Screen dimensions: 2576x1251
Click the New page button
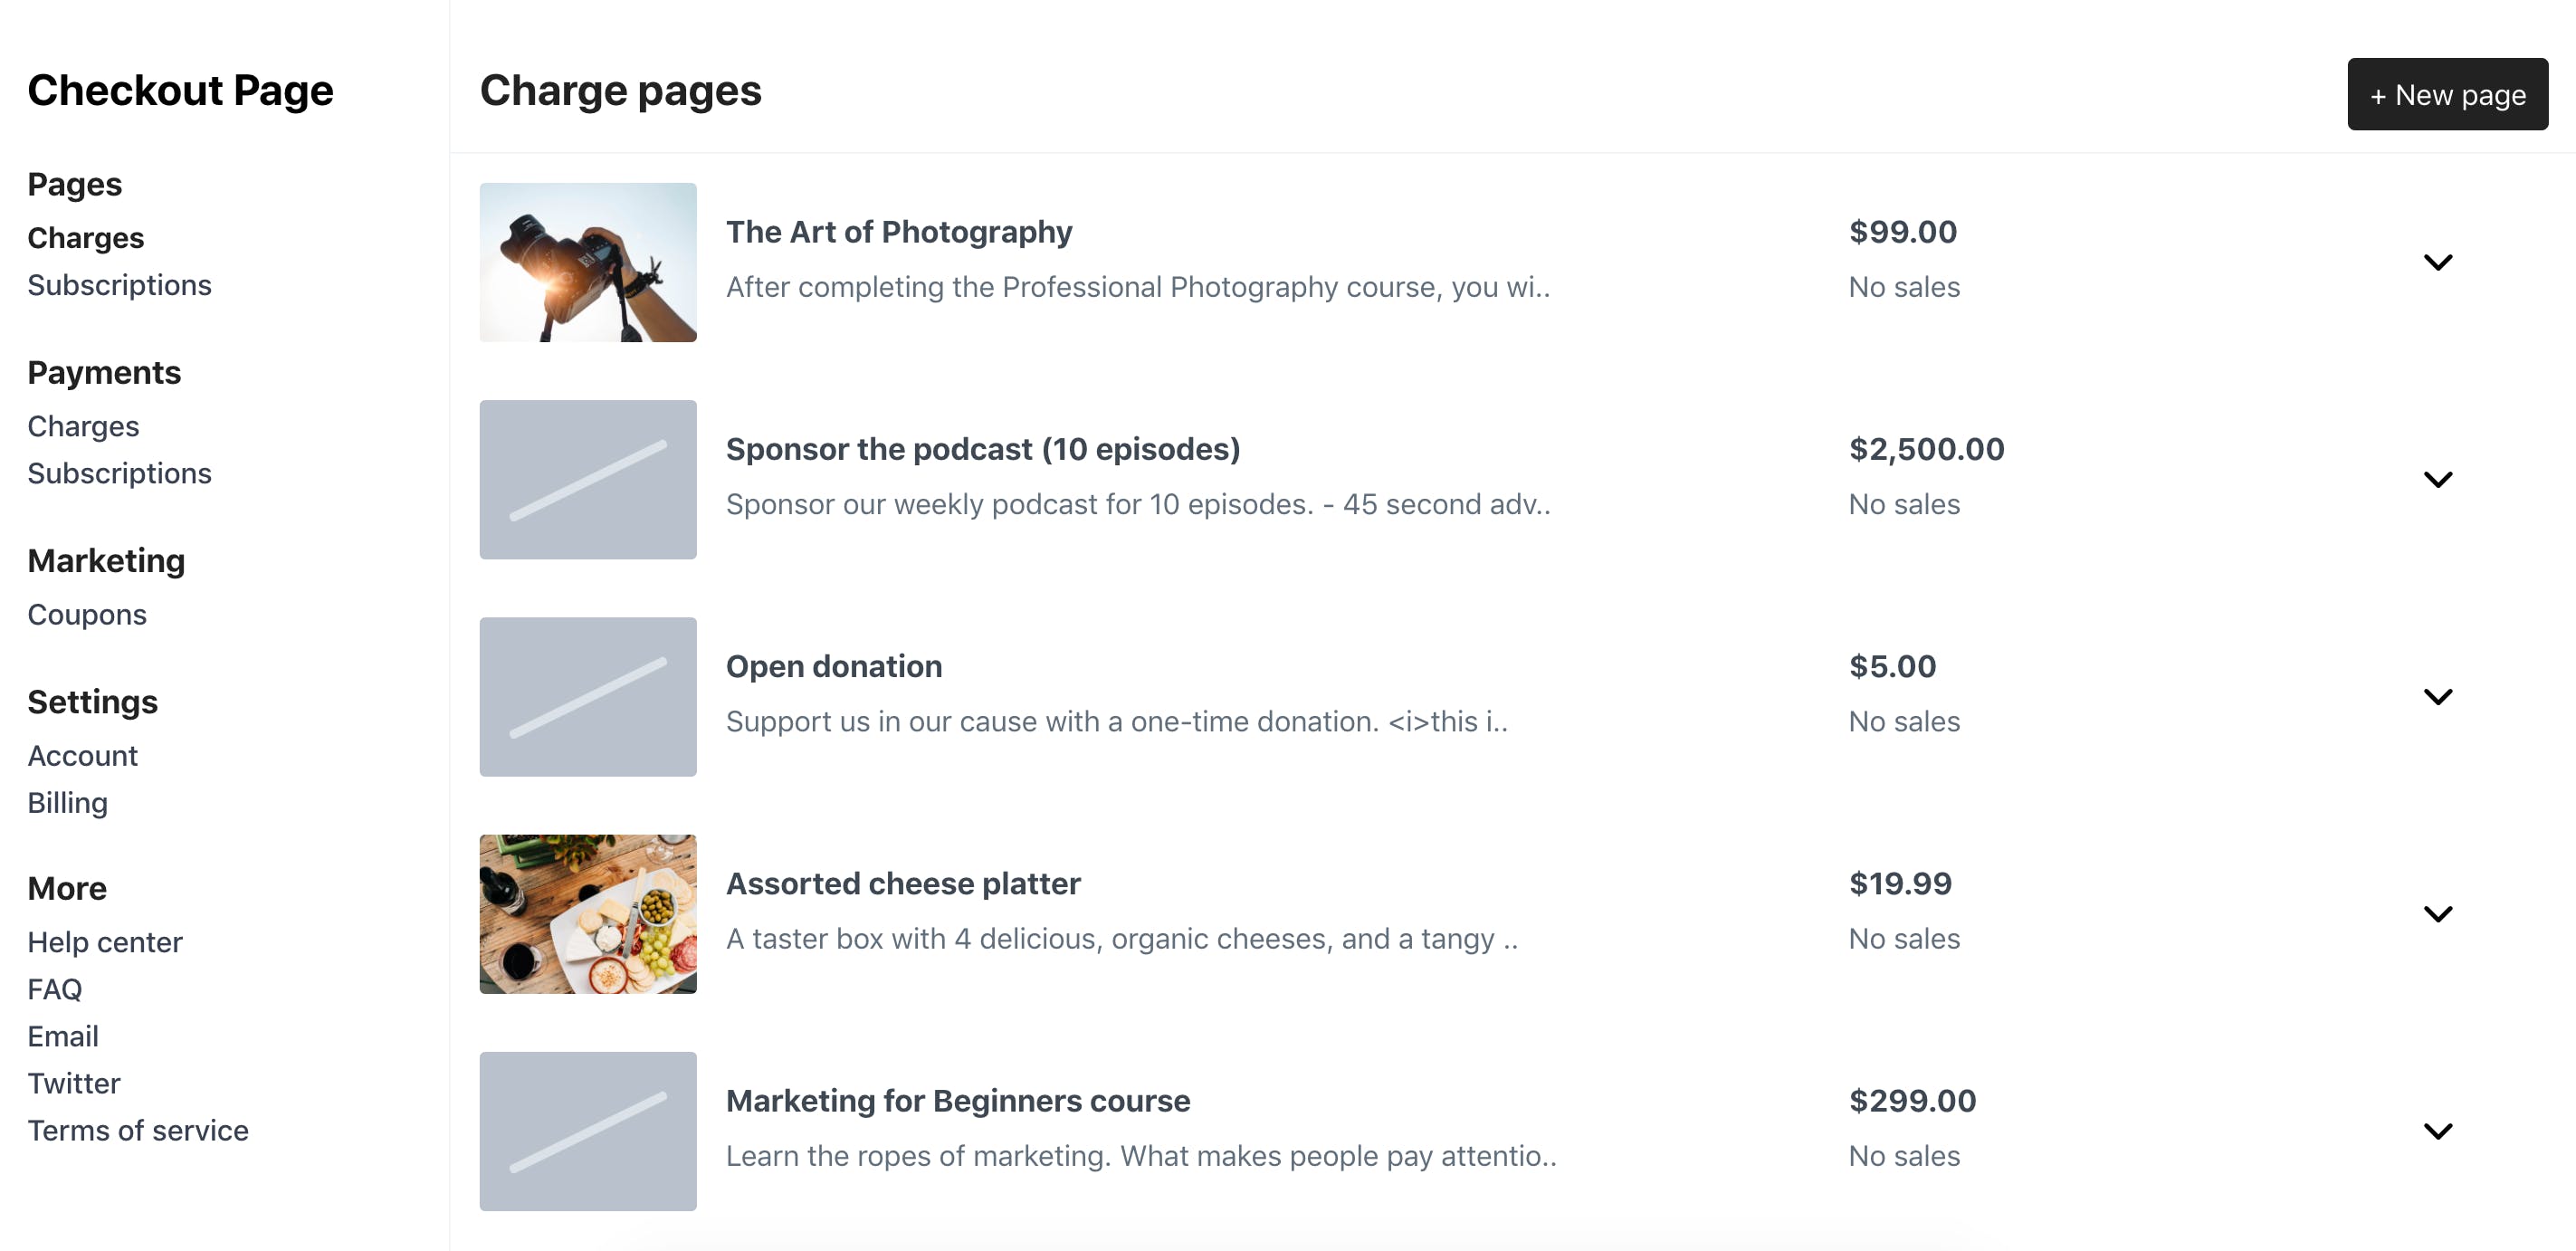click(2446, 94)
